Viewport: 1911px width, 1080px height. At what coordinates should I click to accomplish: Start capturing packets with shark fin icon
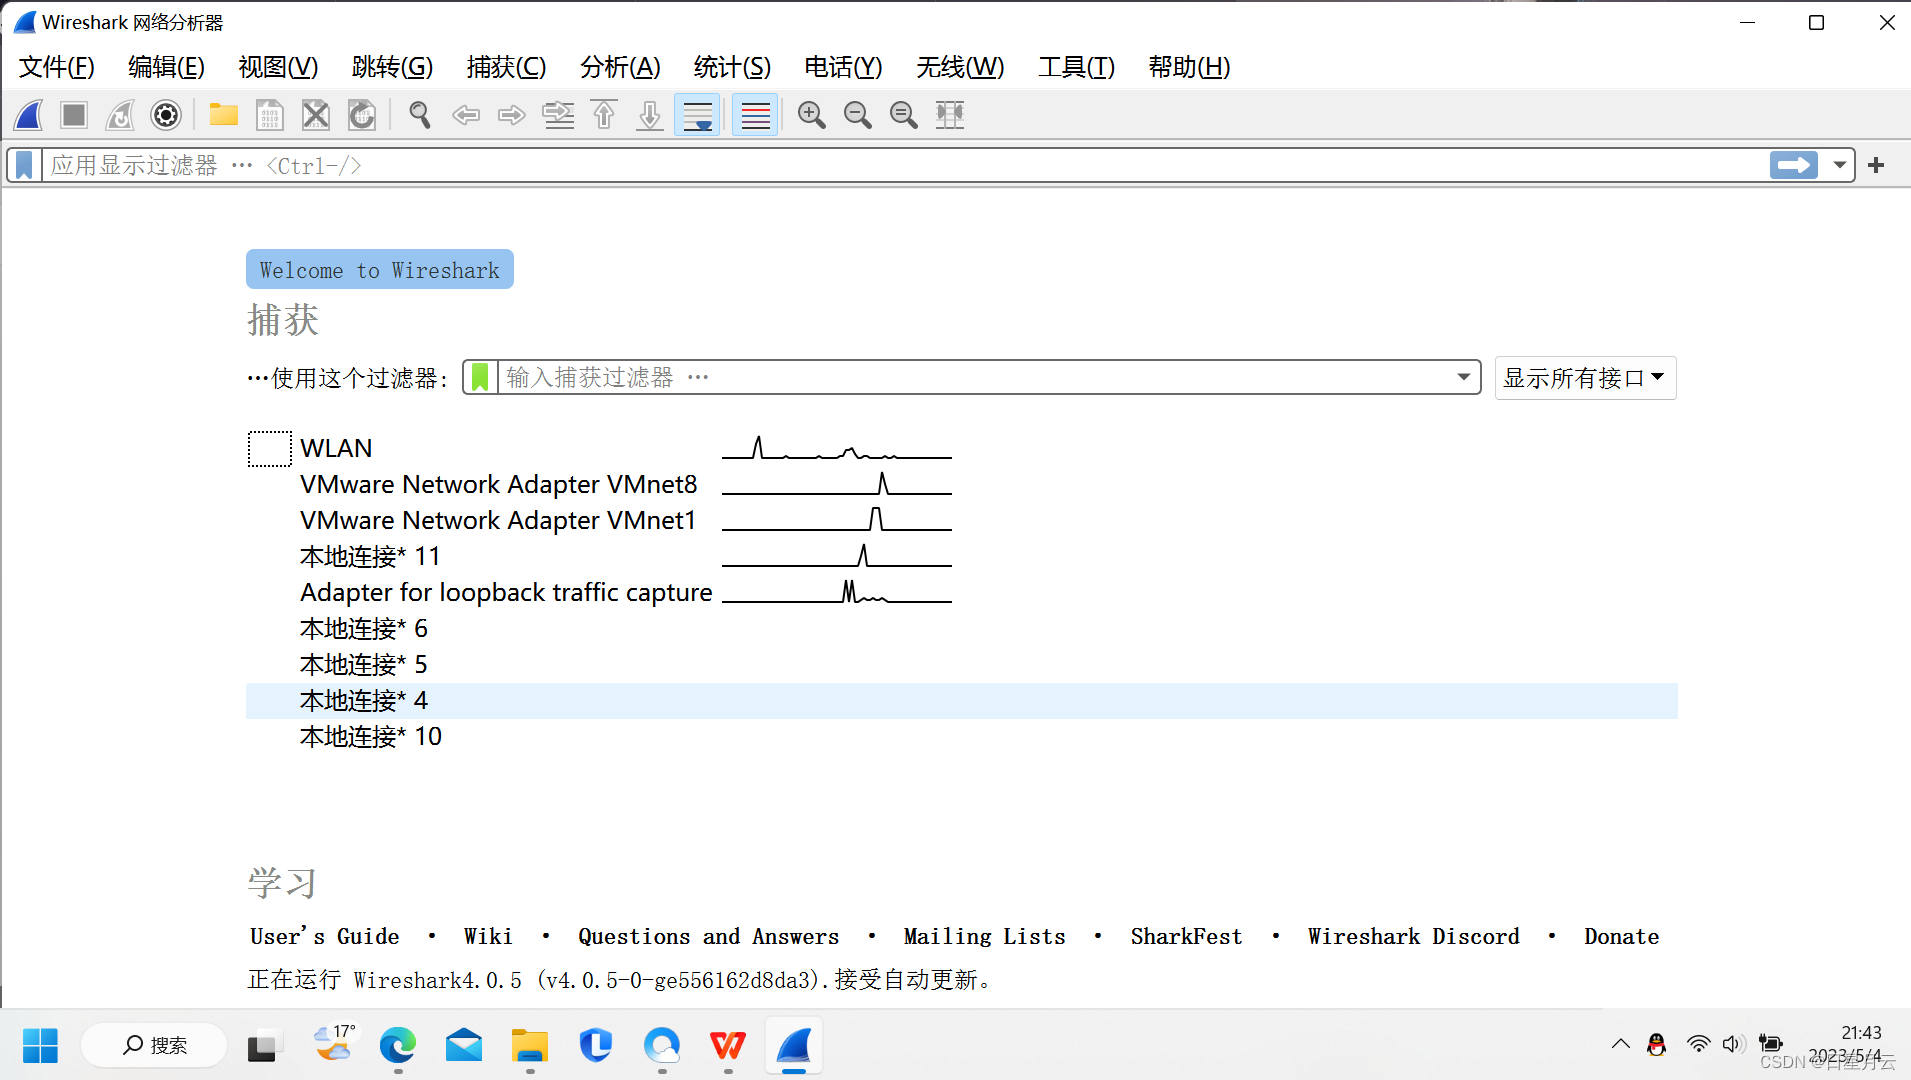pyautogui.click(x=28, y=115)
